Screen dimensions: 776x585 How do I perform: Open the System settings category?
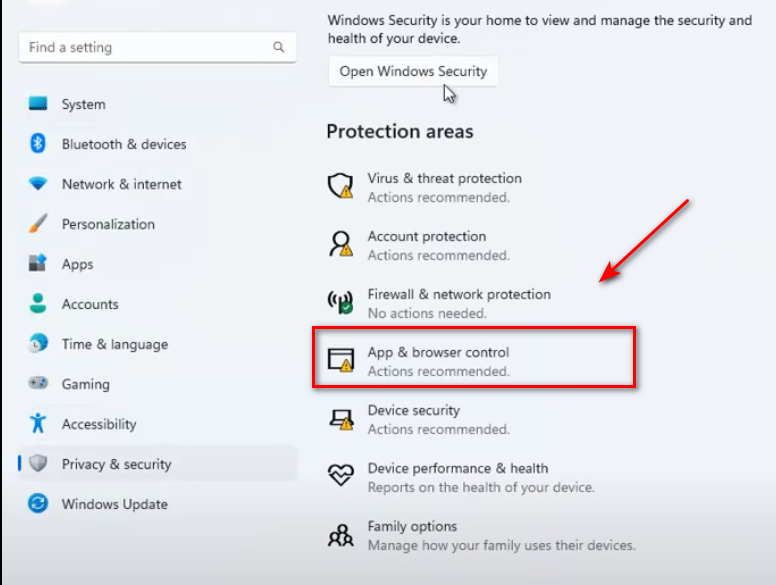tap(83, 104)
